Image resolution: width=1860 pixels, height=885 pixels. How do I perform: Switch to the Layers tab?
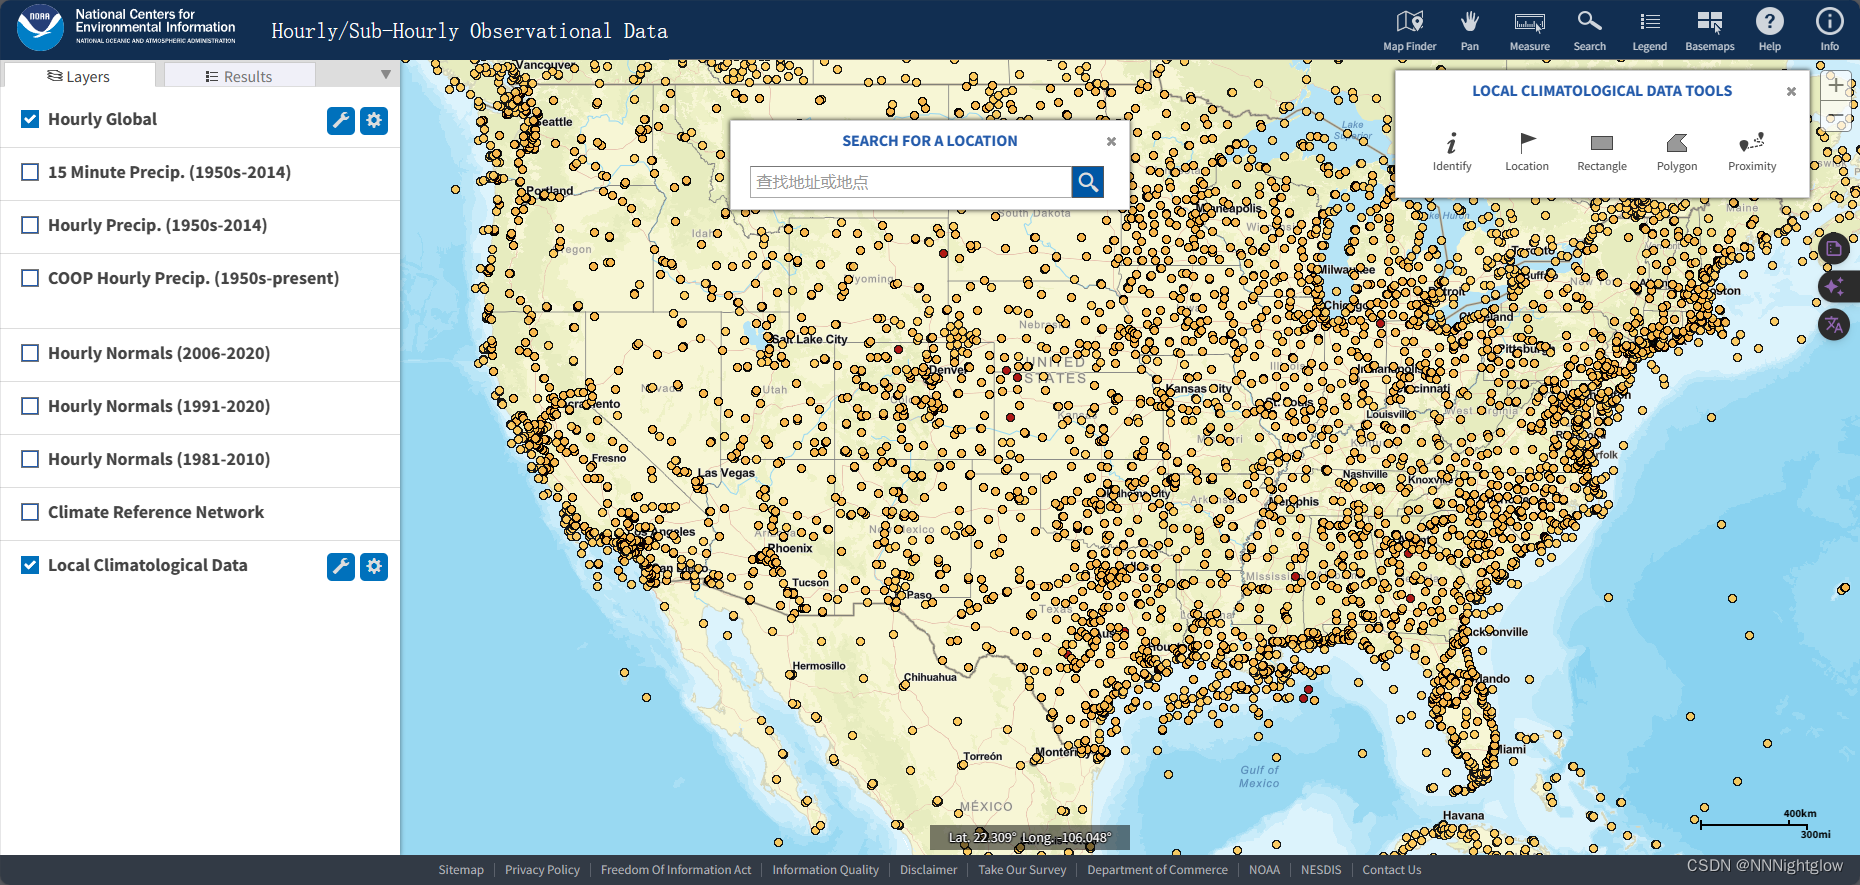[79, 76]
